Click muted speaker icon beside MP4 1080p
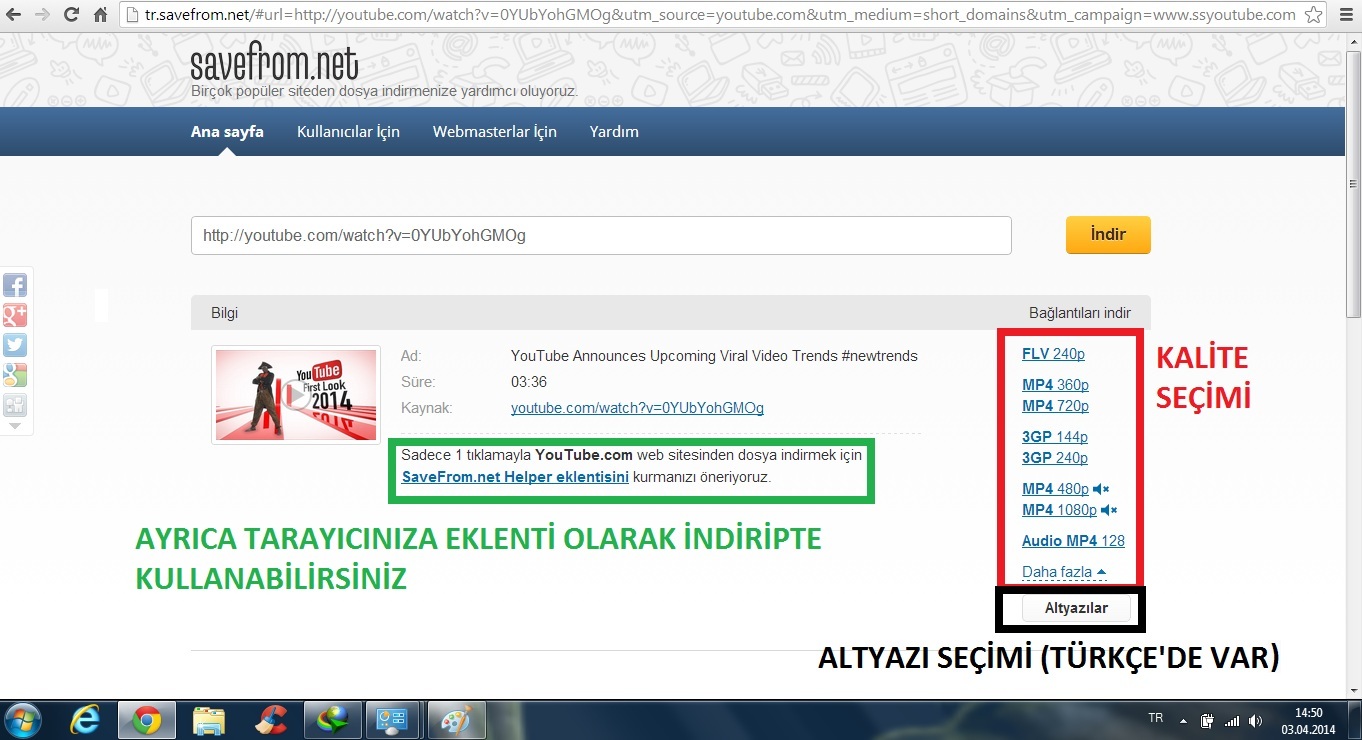Viewport: 1362px width, 740px height. coord(1109,510)
